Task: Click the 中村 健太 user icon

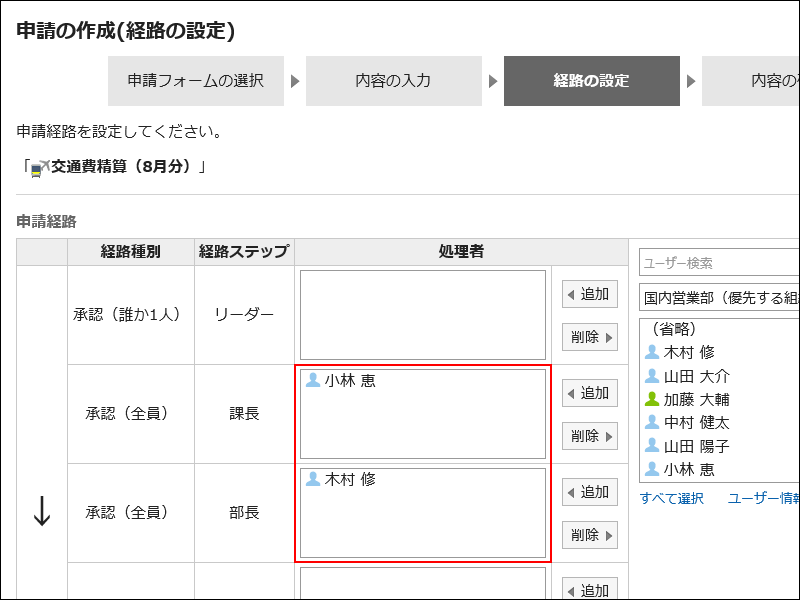Action: tap(652, 422)
